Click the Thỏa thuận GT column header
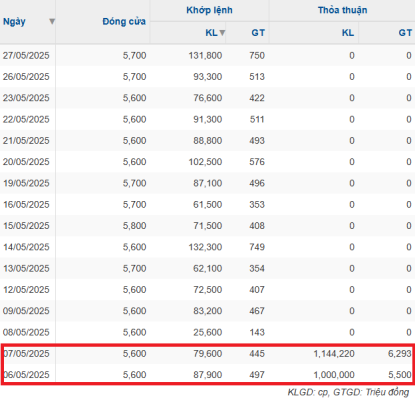This screenshot has height=400, width=415. 405,33
